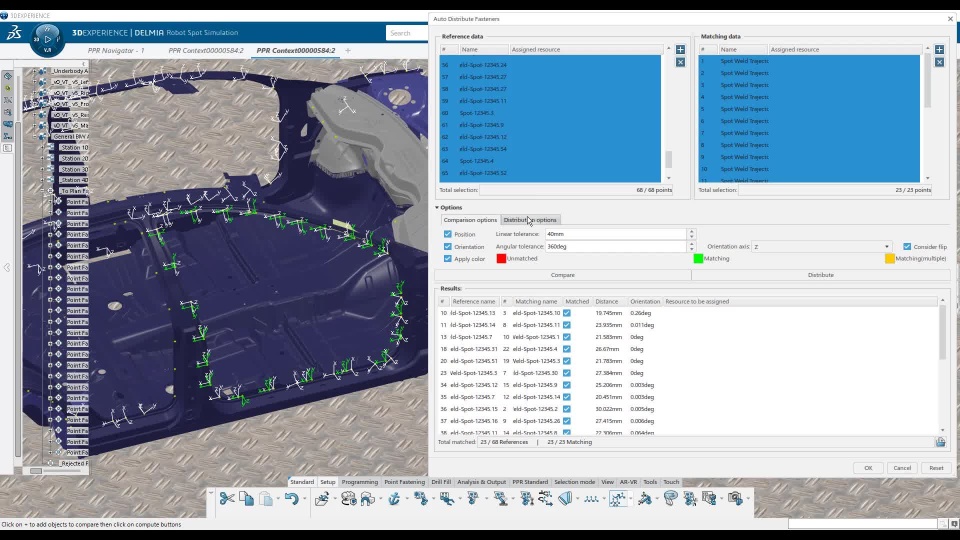Click the Cut scissors icon in the toolbar

pos(227,498)
